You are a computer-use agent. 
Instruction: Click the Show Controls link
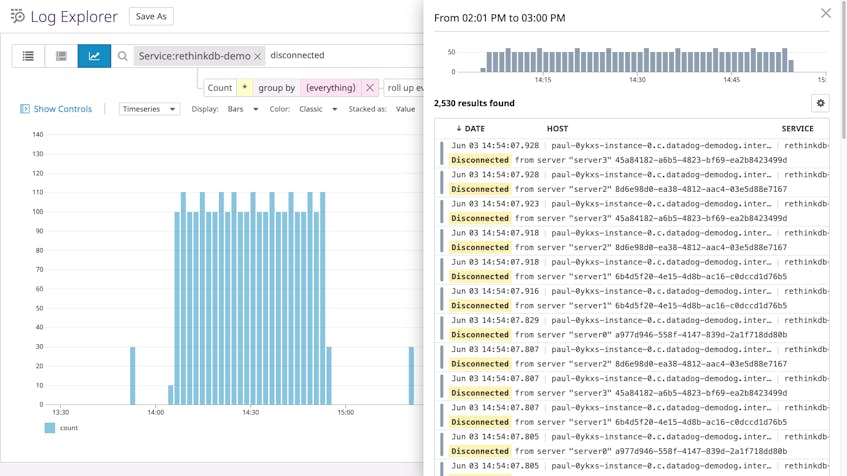click(63, 109)
